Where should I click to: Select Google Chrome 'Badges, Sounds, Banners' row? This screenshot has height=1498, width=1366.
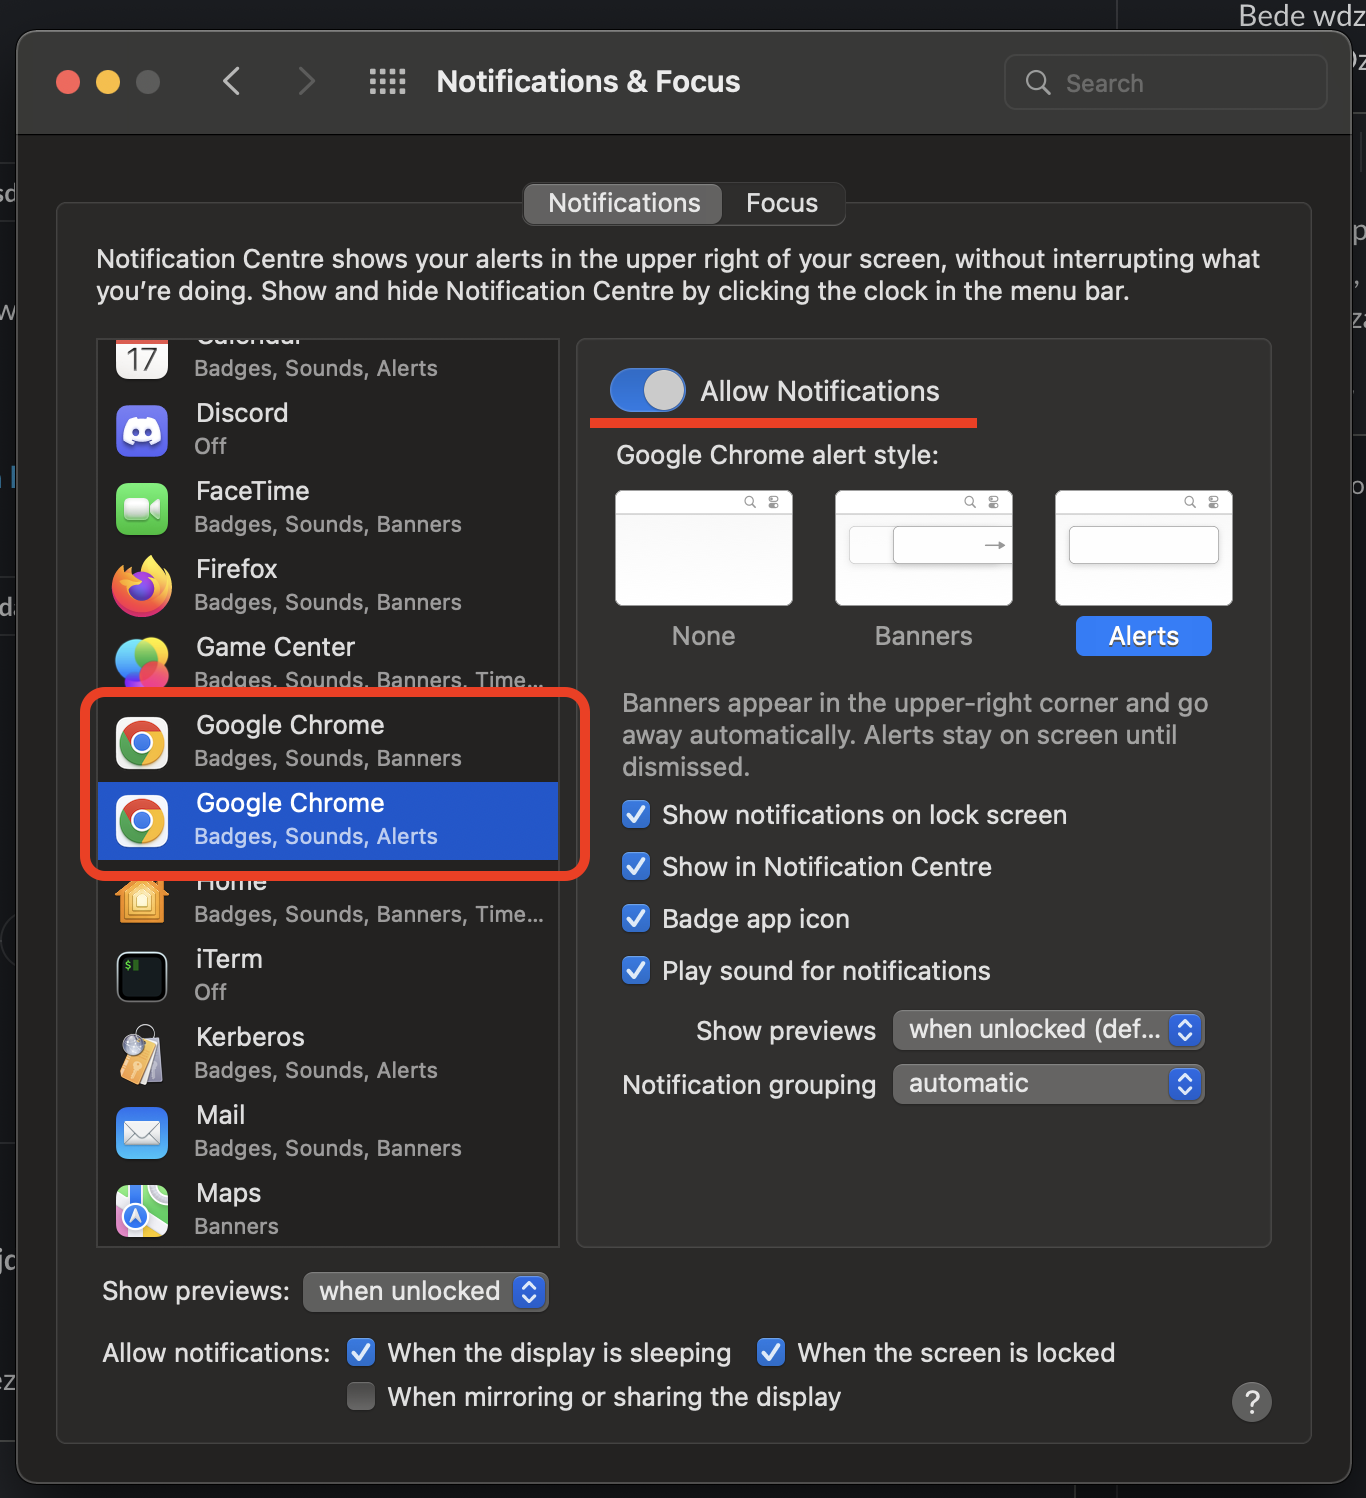pos(328,743)
